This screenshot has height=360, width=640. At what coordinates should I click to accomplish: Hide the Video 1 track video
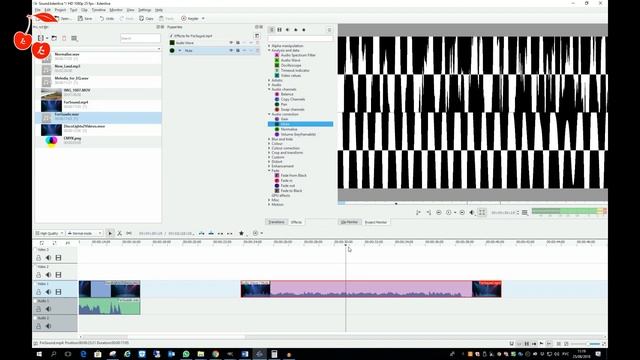pos(58,292)
